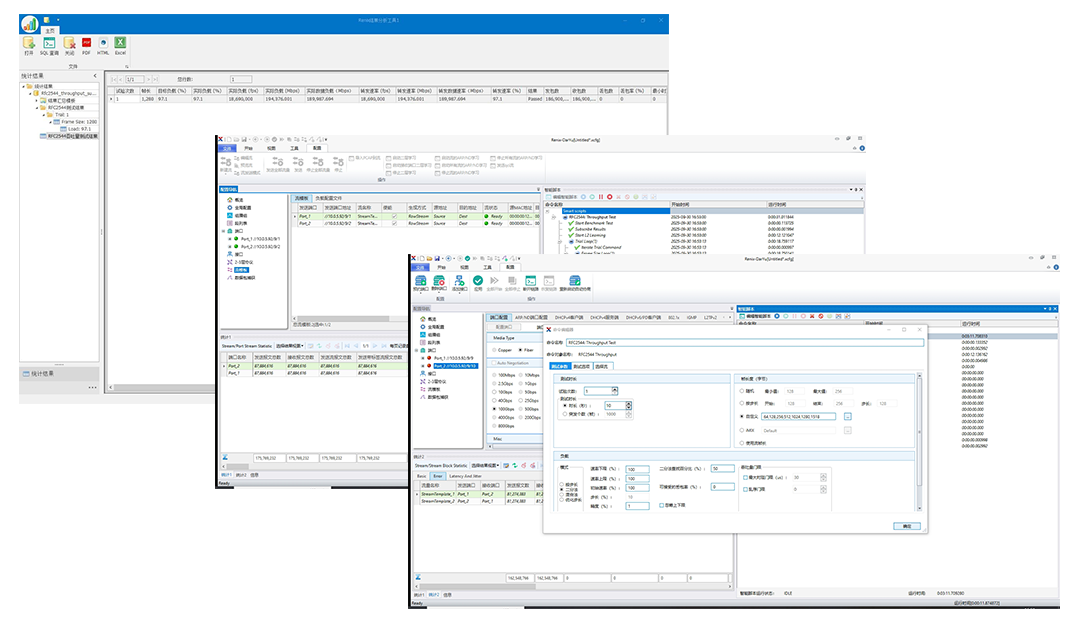
Task: Click the HTML export icon
Action: click(x=103, y=45)
